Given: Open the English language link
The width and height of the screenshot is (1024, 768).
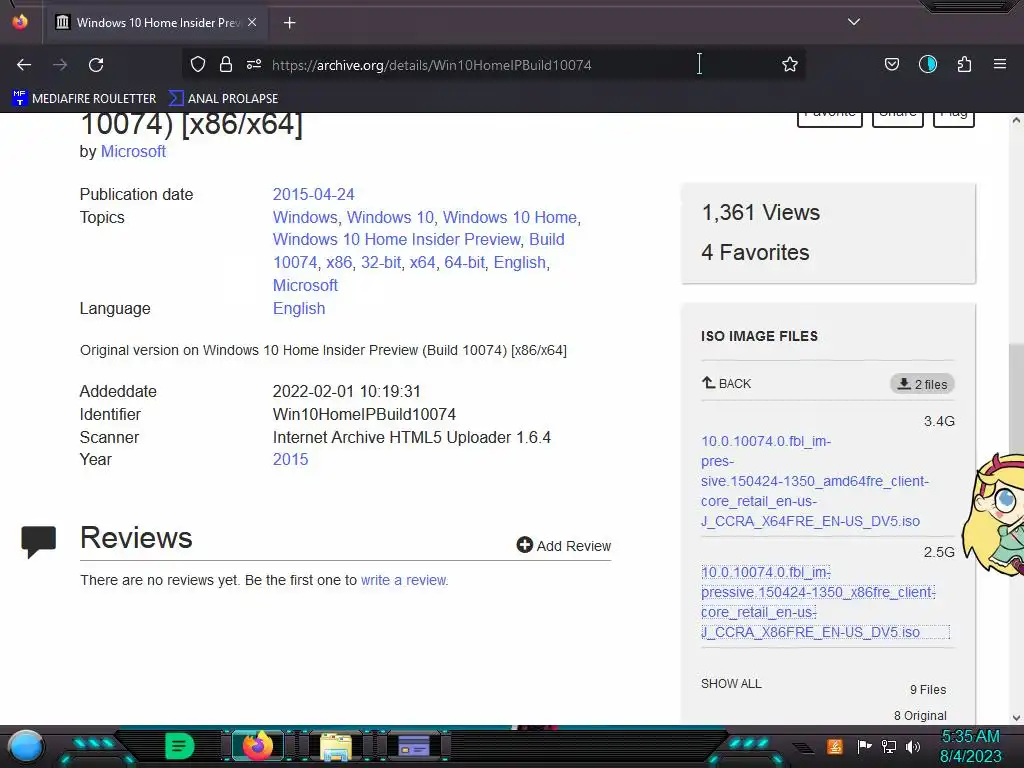Looking at the screenshot, I should [298, 308].
